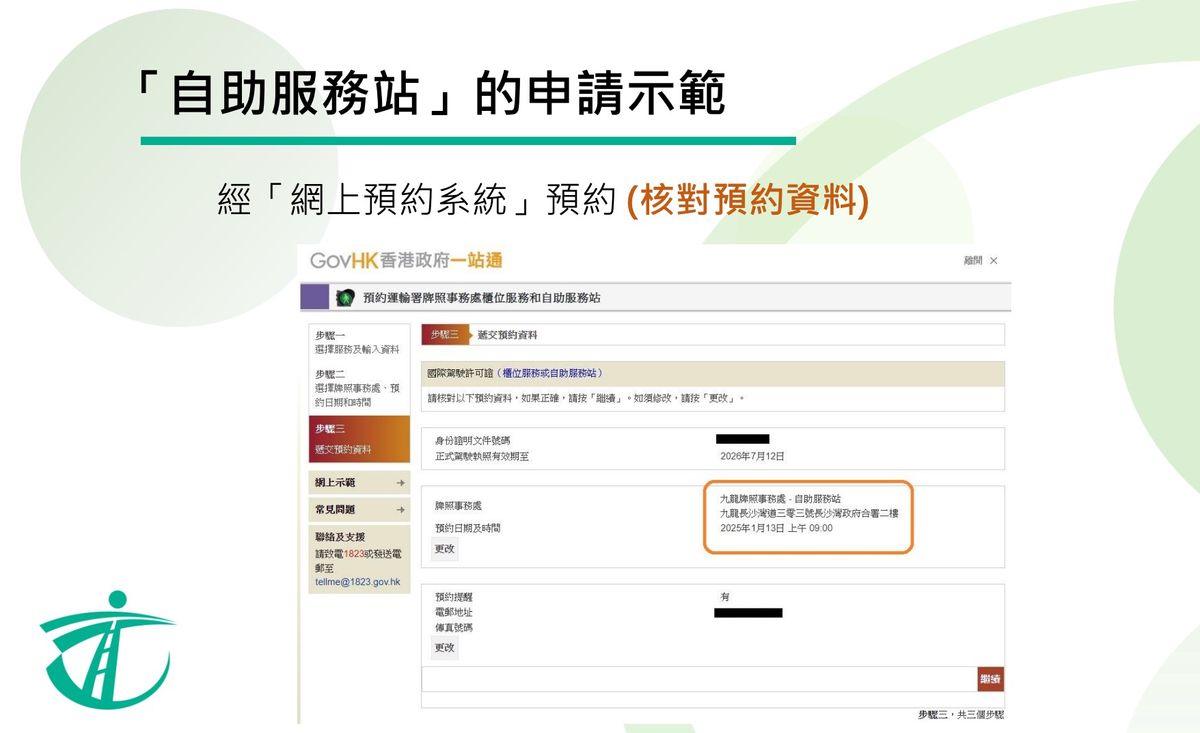The image size is (1200, 733).
Task: Click the 聯絡及支援 heading
Action: click(x=340, y=537)
